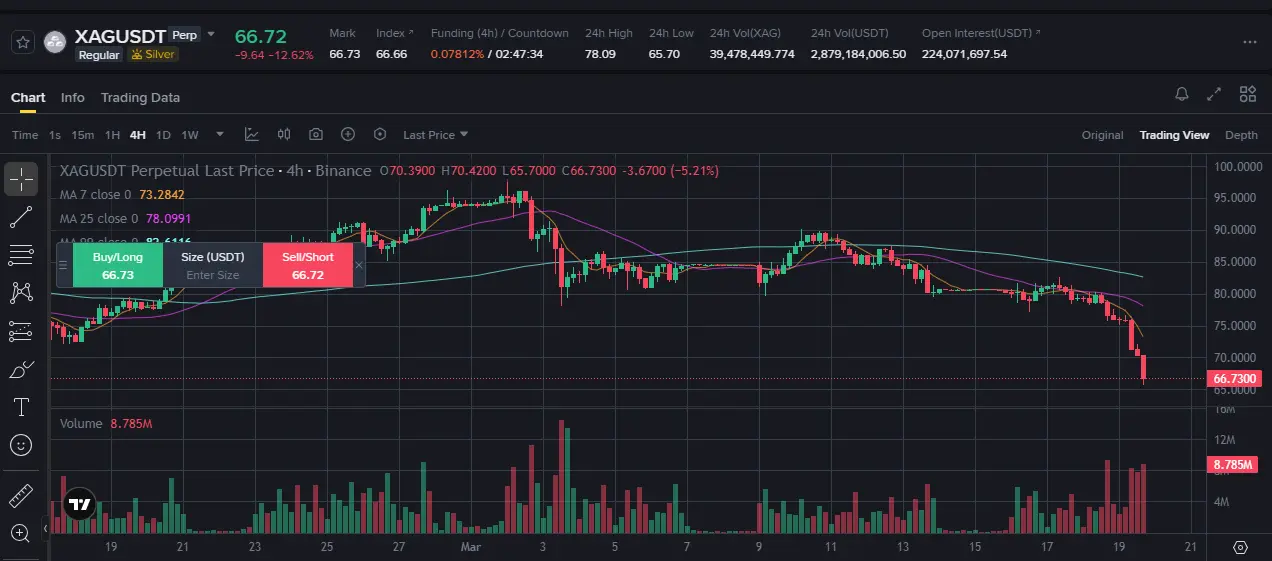
Task: Click the plus-circle icon in the chart toolbar
Action: pos(348,134)
